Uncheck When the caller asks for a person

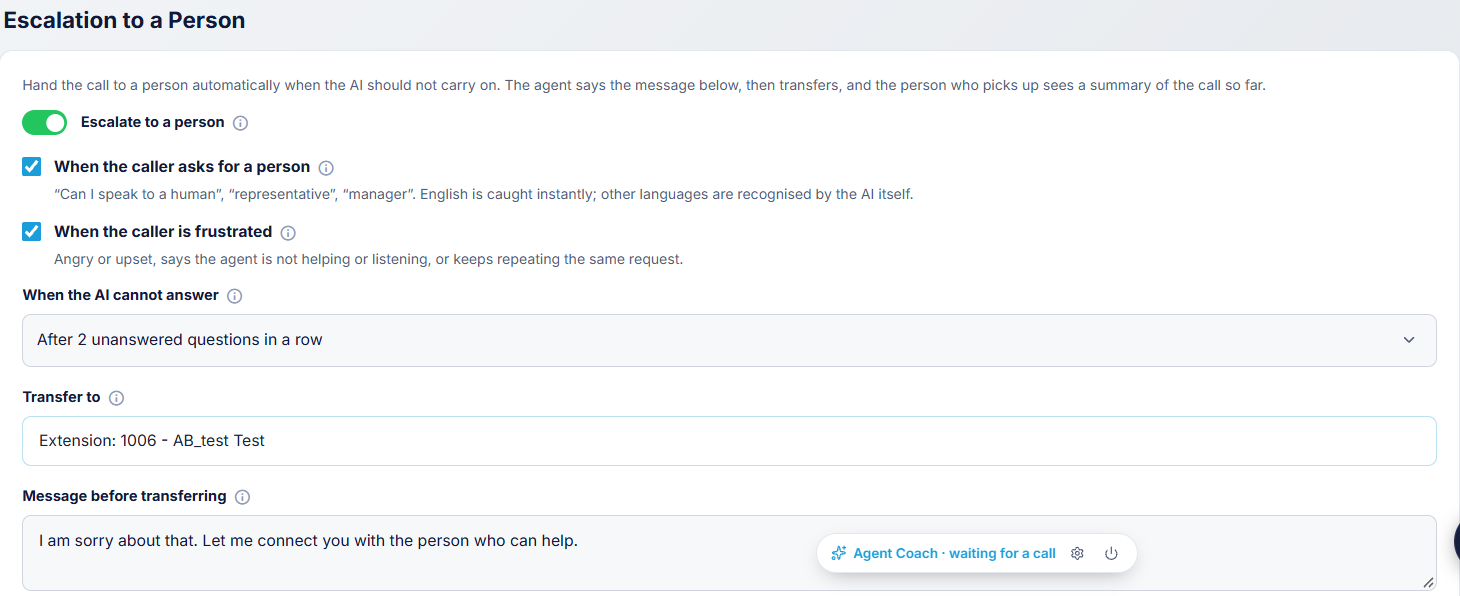[x=32, y=167]
